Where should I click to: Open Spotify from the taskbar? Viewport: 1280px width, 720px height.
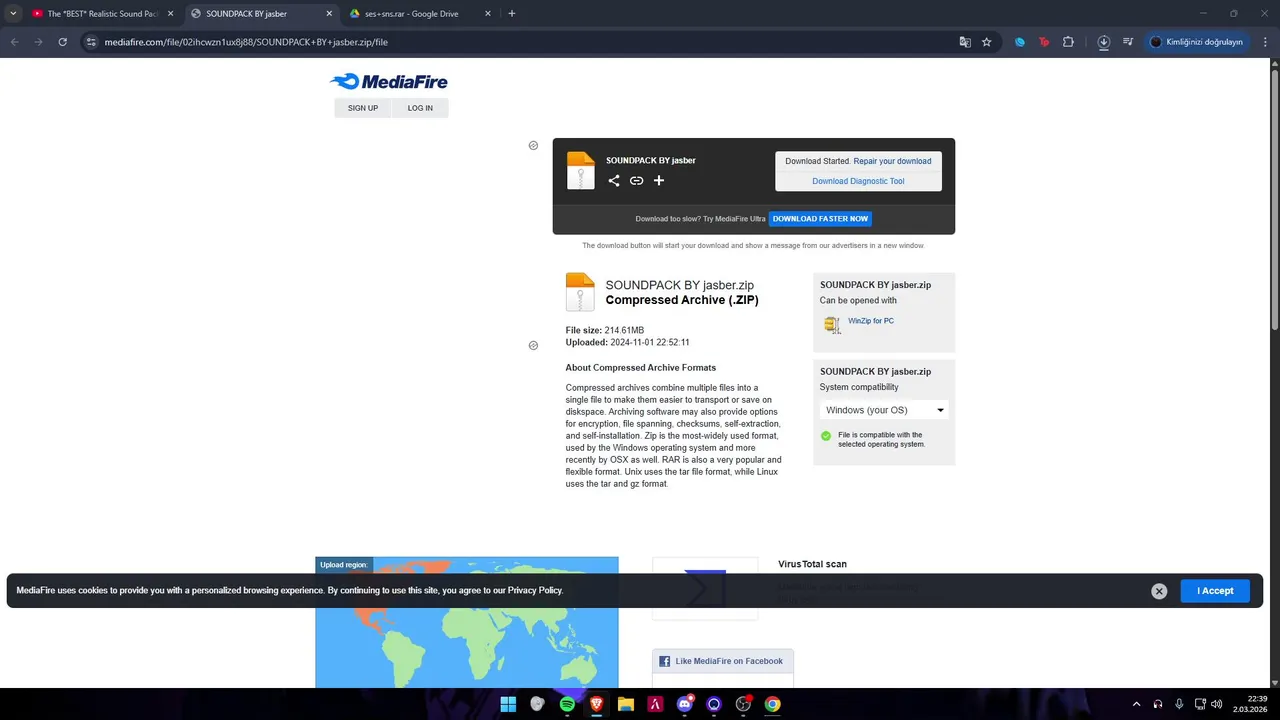pyautogui.click(x=567, y=704)
